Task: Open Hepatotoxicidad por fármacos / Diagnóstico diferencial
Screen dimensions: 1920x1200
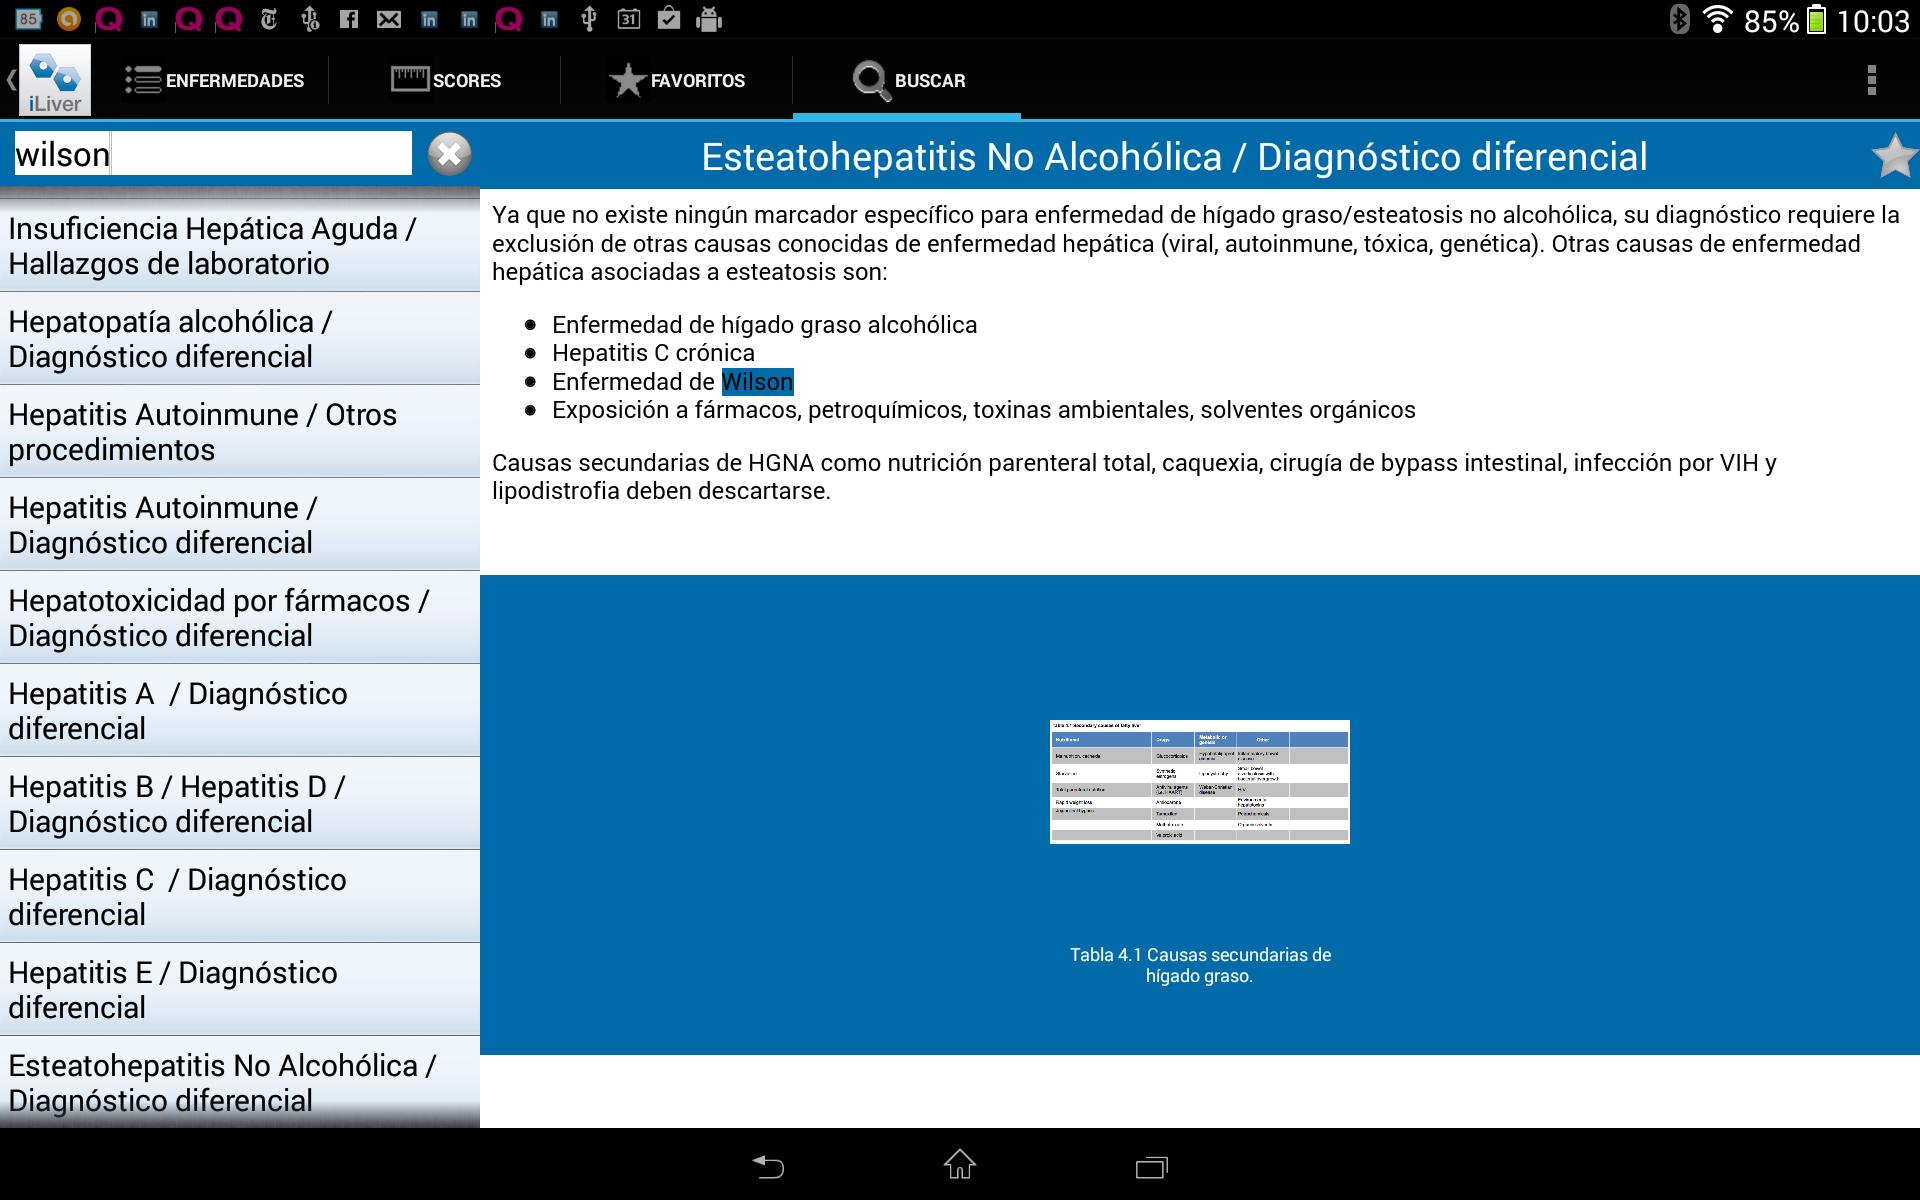Action: [240, 618]
